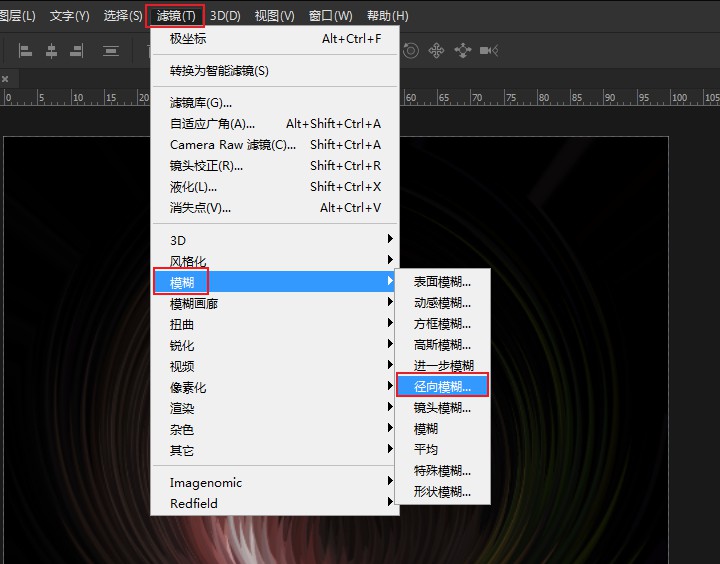720x564 pixels.
Task: Choose 转换为智能滤镜(S)
Action: [x=275, y=71]
